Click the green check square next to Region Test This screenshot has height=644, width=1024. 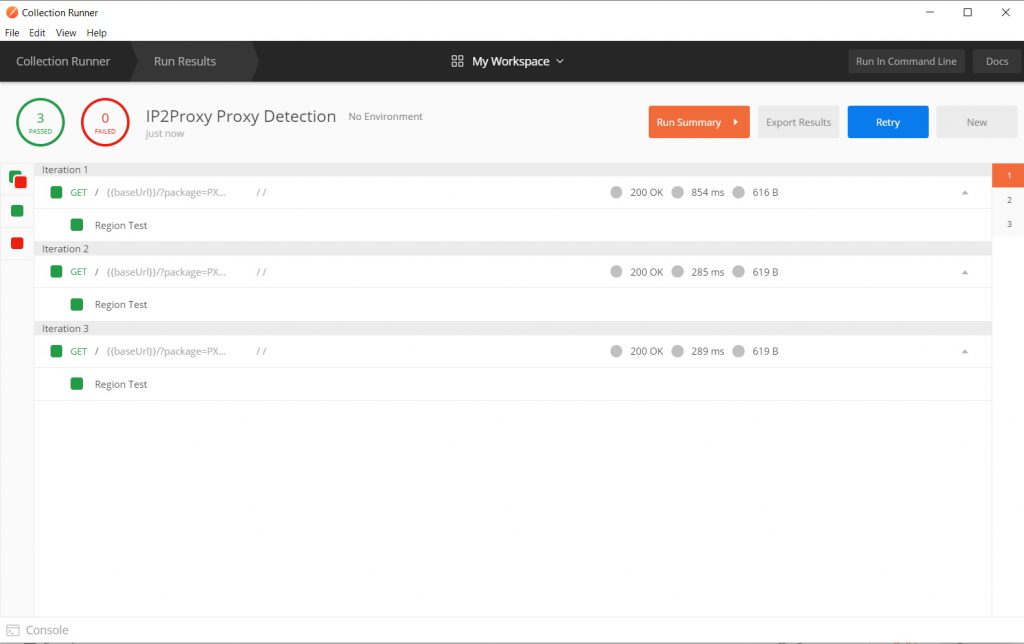coord(77,225)
